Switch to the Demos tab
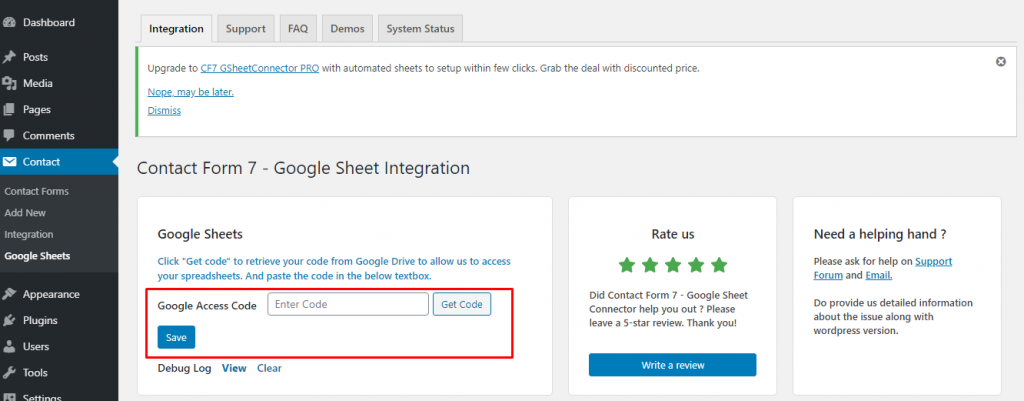The image size is (1024, 401). pyautogui.click(x=347, y=29)
